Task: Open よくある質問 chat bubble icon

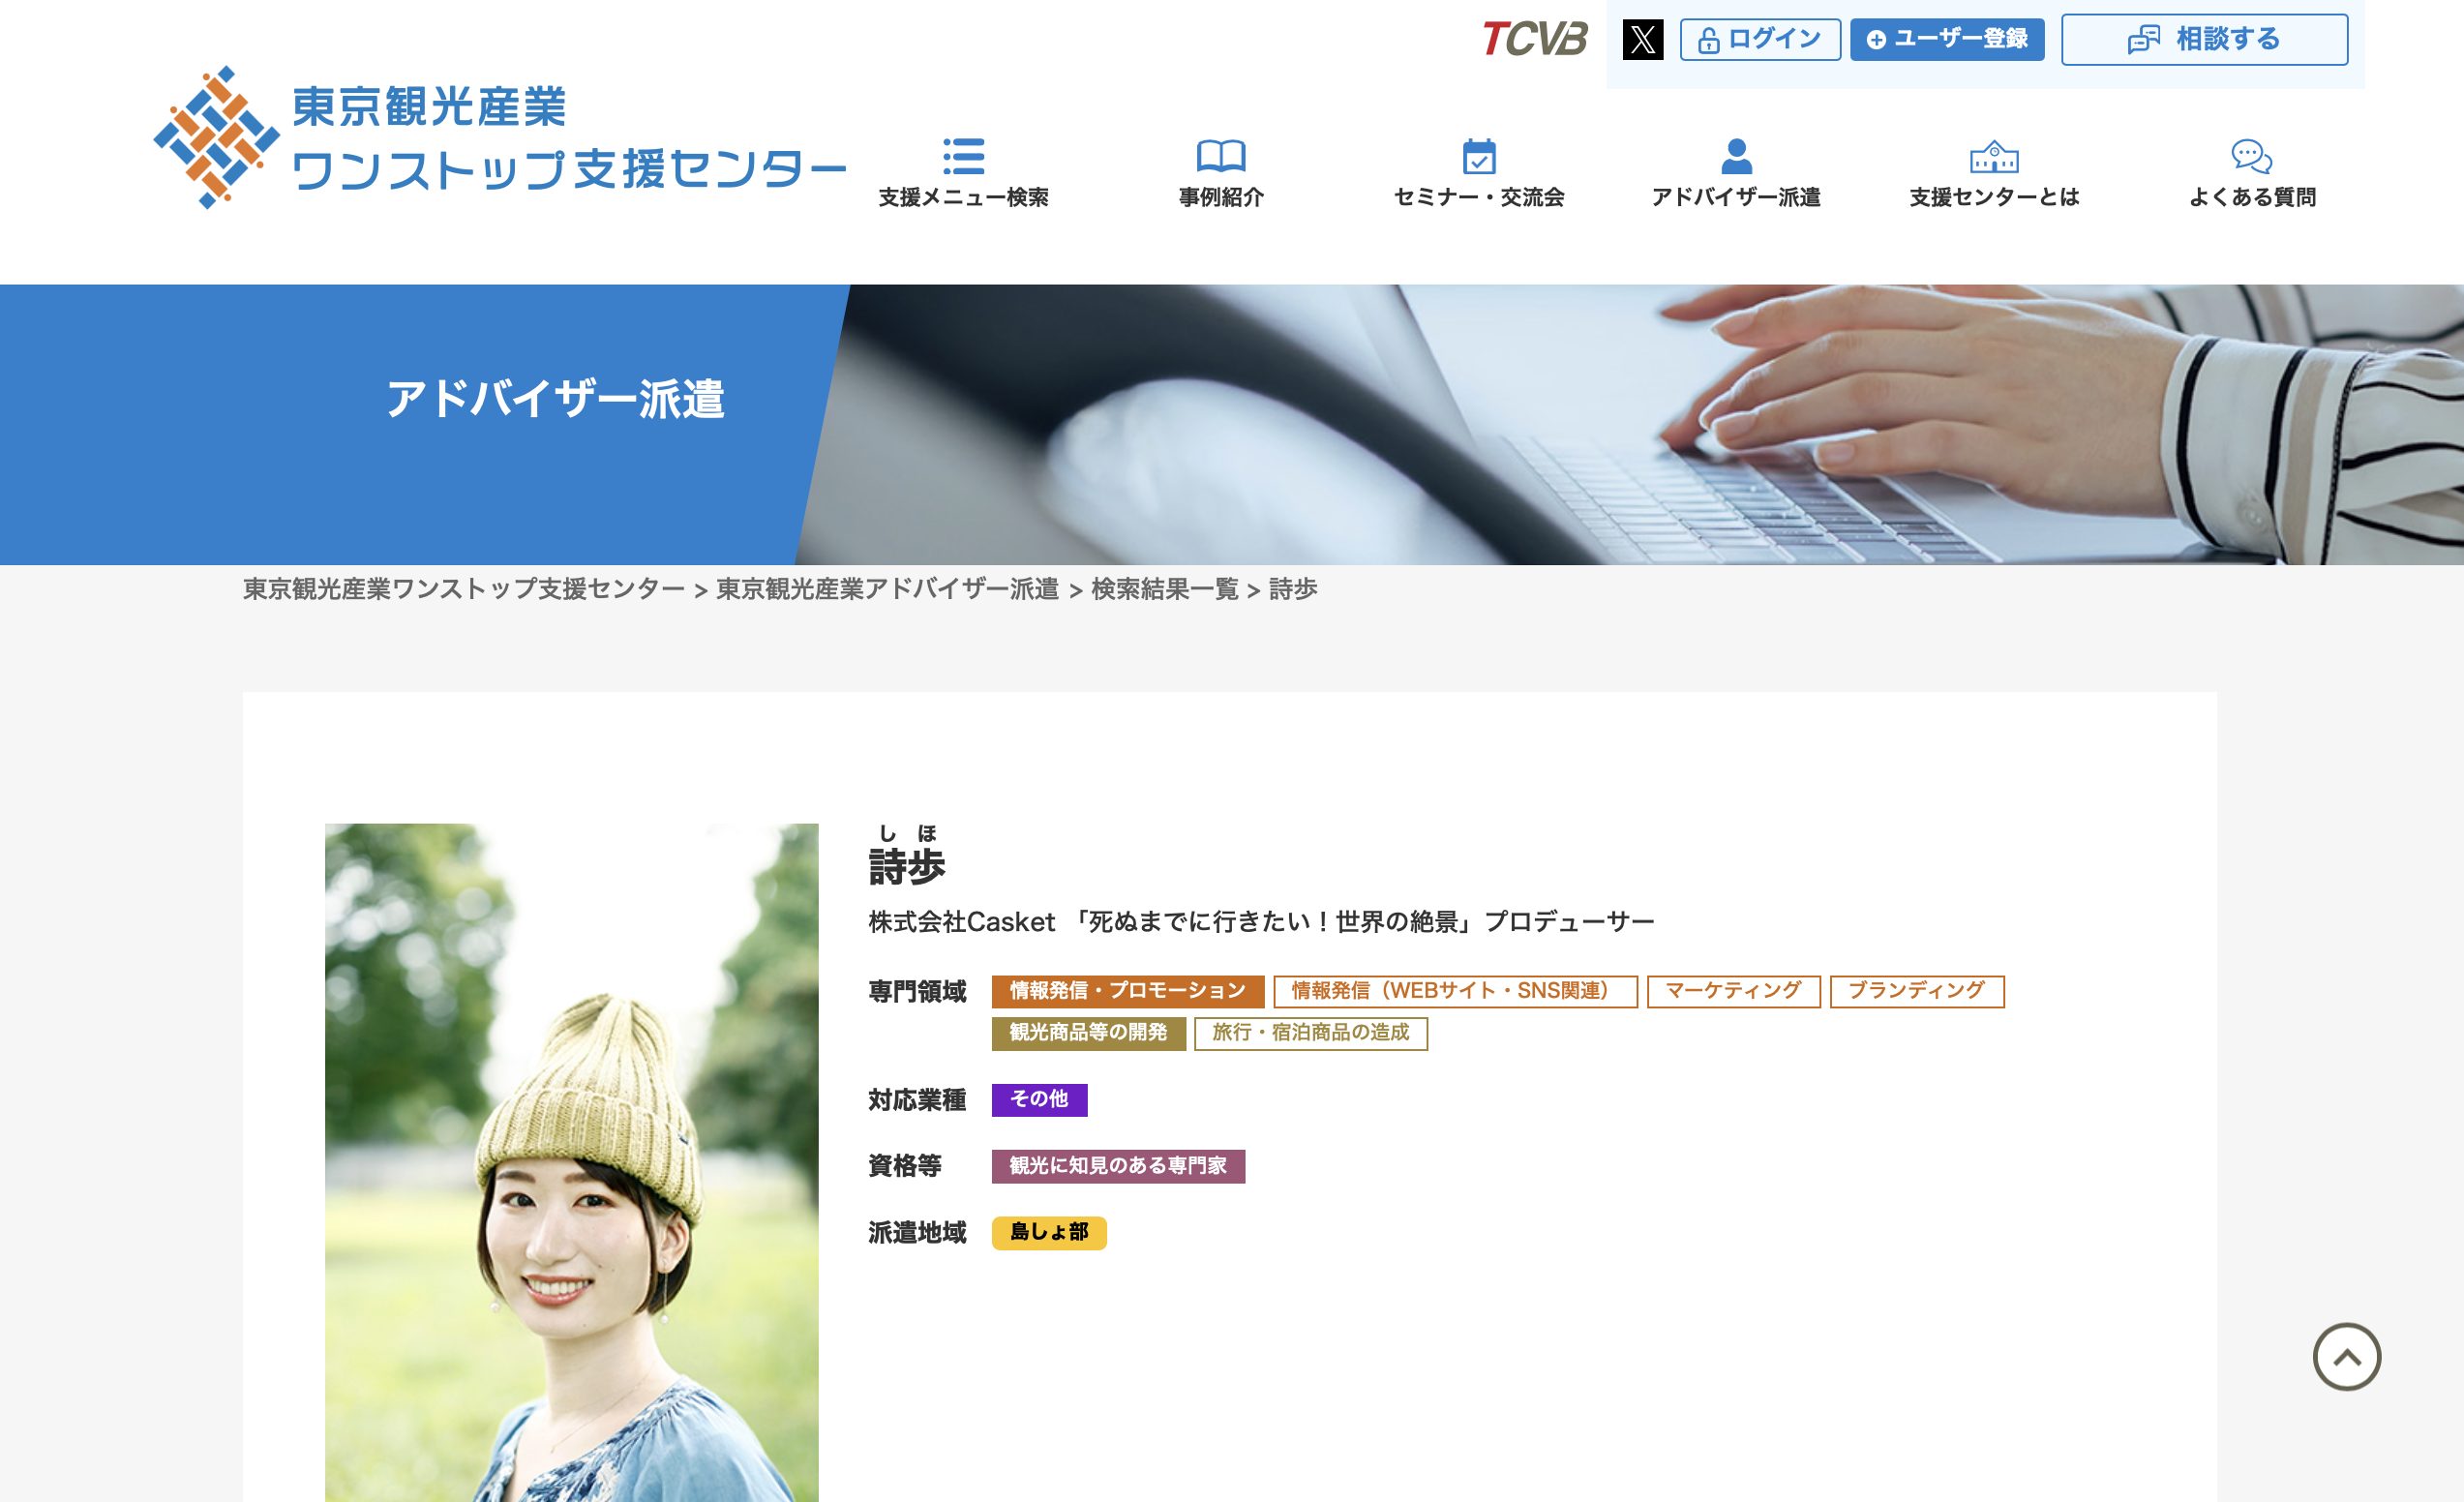Action: (2251, 157)
